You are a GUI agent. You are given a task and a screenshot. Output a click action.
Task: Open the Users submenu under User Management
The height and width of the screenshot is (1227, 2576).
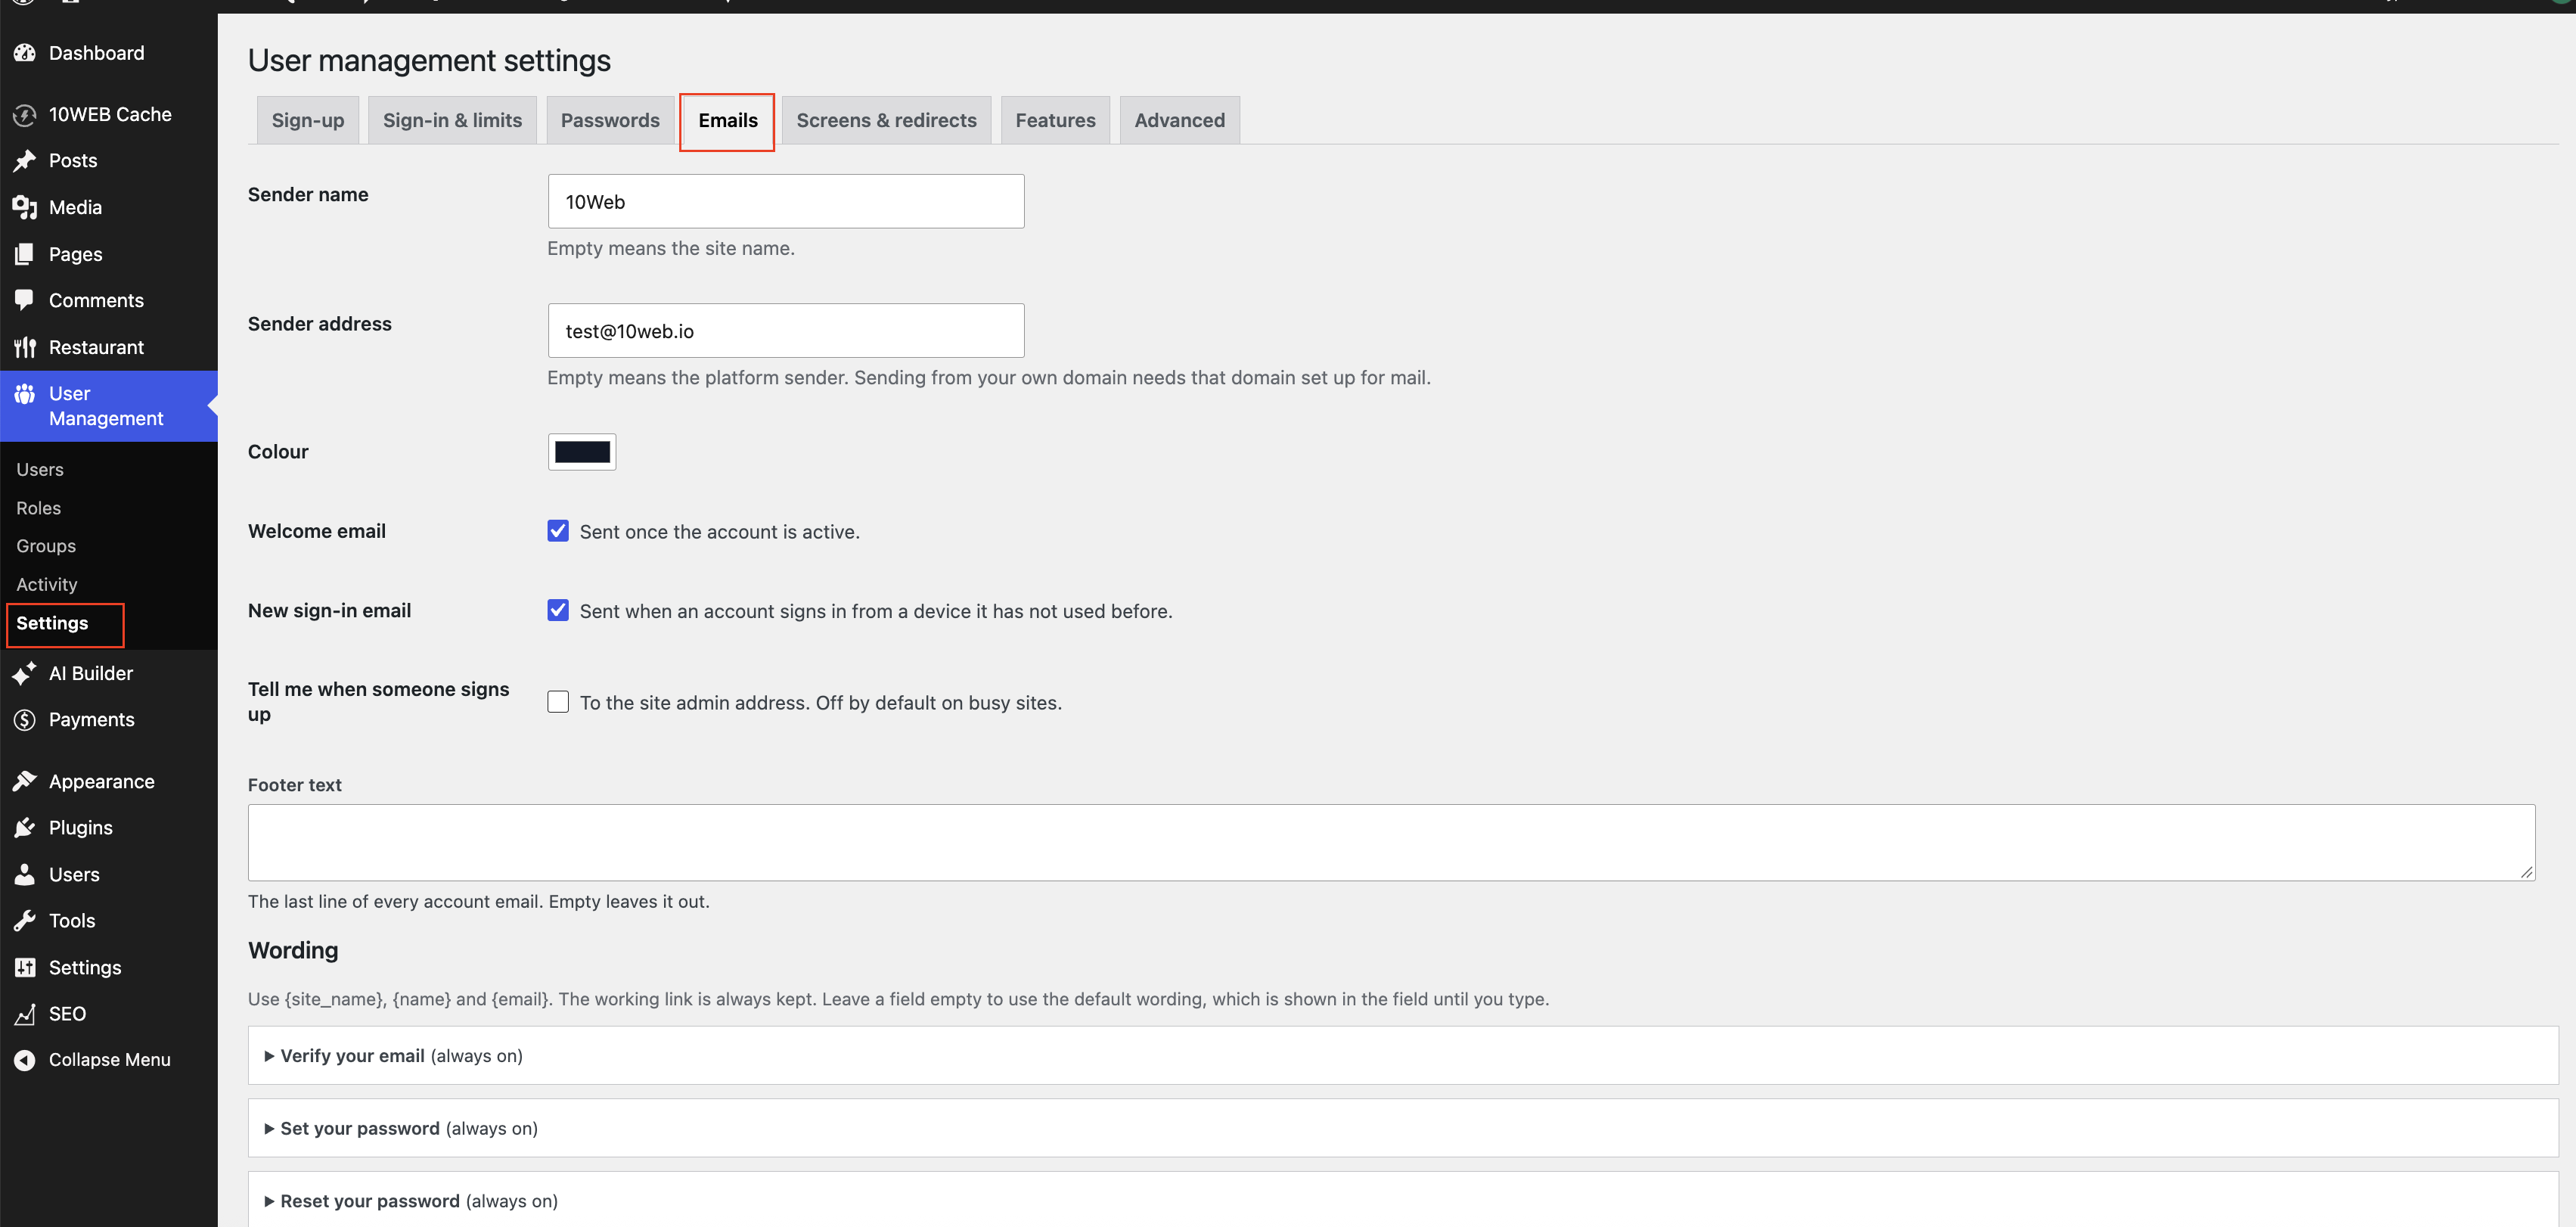40,469
